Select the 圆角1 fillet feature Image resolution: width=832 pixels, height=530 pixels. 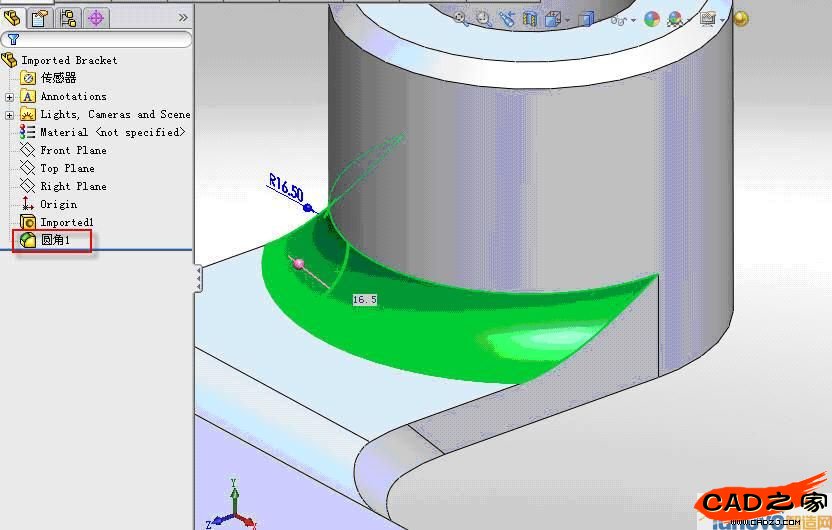point(55,241)
